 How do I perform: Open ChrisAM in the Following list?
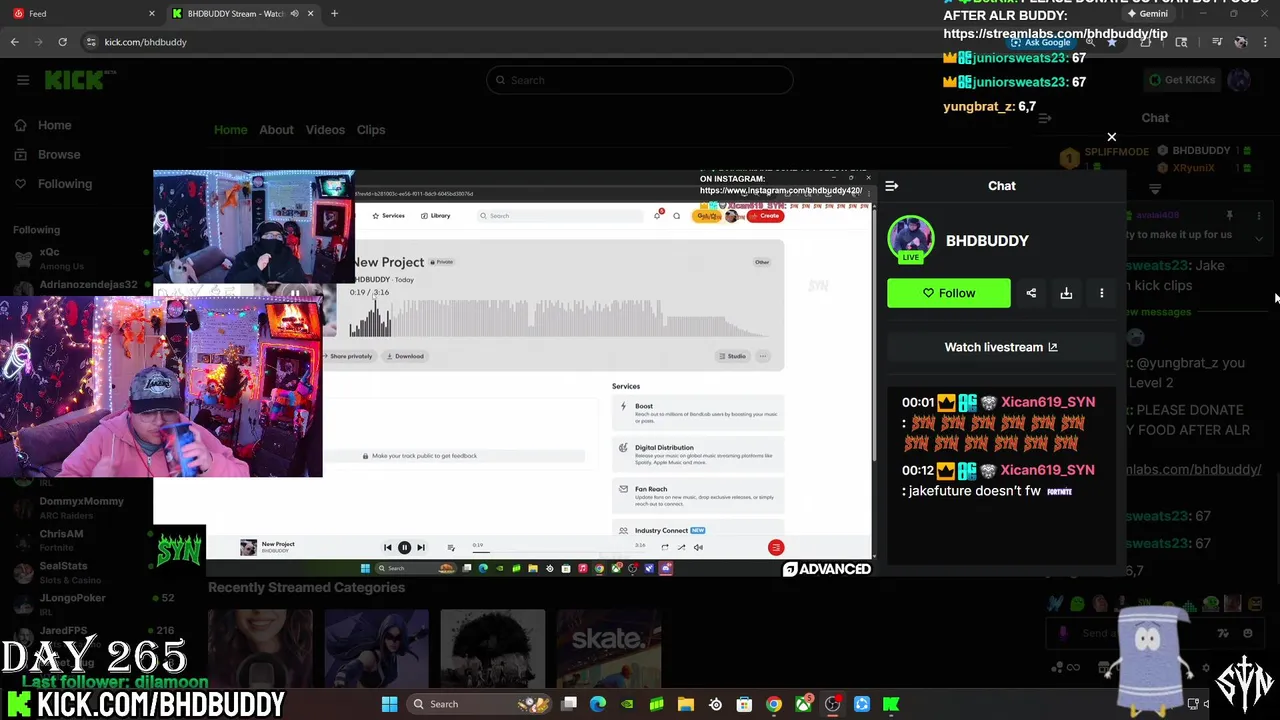[x=80, y=539]
